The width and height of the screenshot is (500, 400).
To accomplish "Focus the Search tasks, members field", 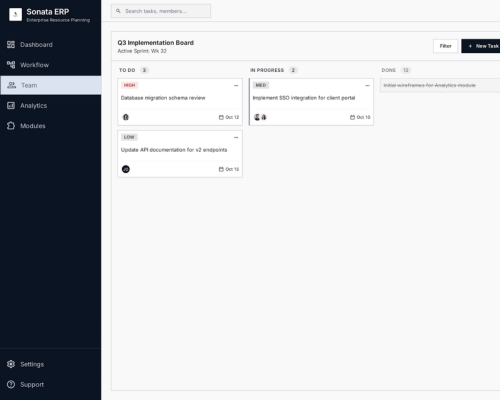I will [161, 11].
